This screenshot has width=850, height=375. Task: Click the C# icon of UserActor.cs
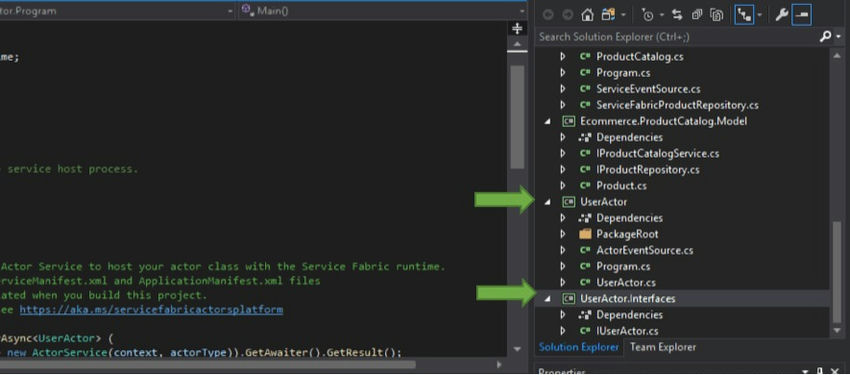(x=585, y=282)
